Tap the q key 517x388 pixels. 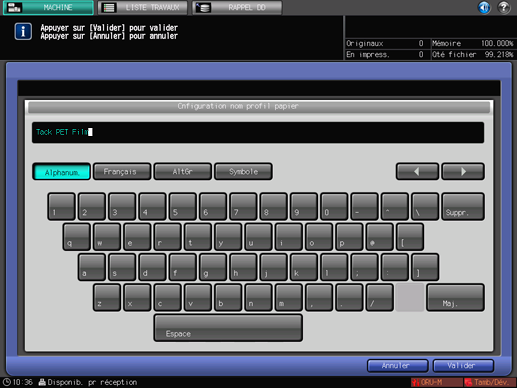pos(77,237)
